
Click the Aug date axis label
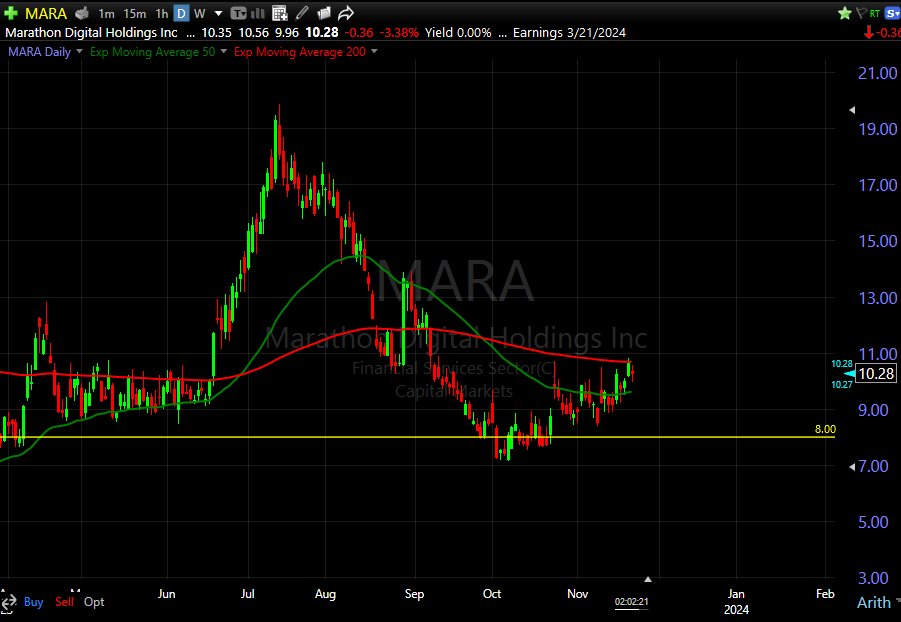coord(325,594)
